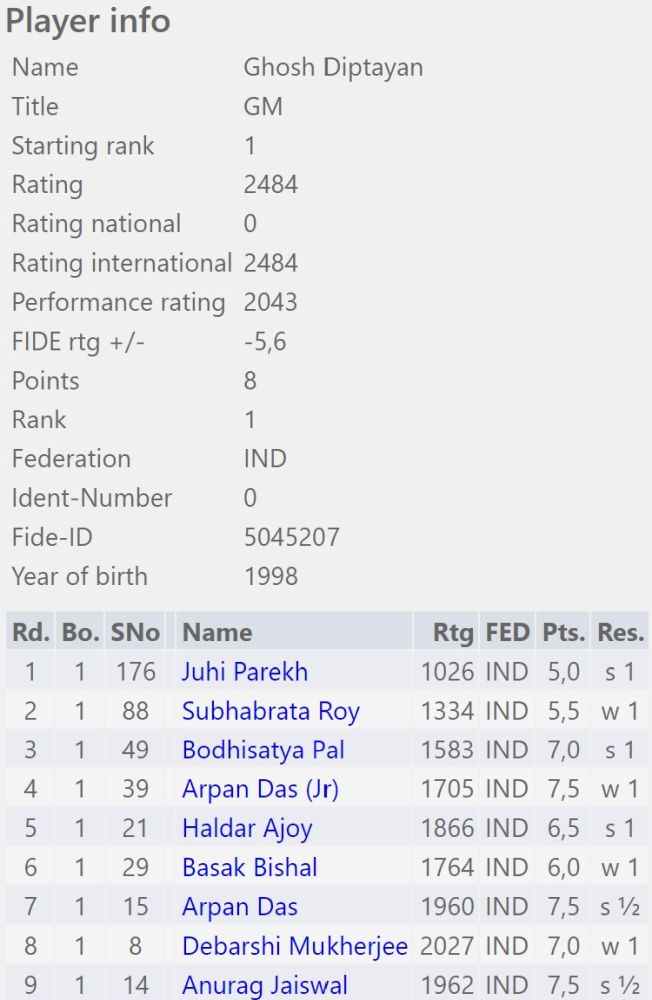The width and height of the screenshot is (652, 1000).
Task: Click the Player info heading
Action: (88, 21)
